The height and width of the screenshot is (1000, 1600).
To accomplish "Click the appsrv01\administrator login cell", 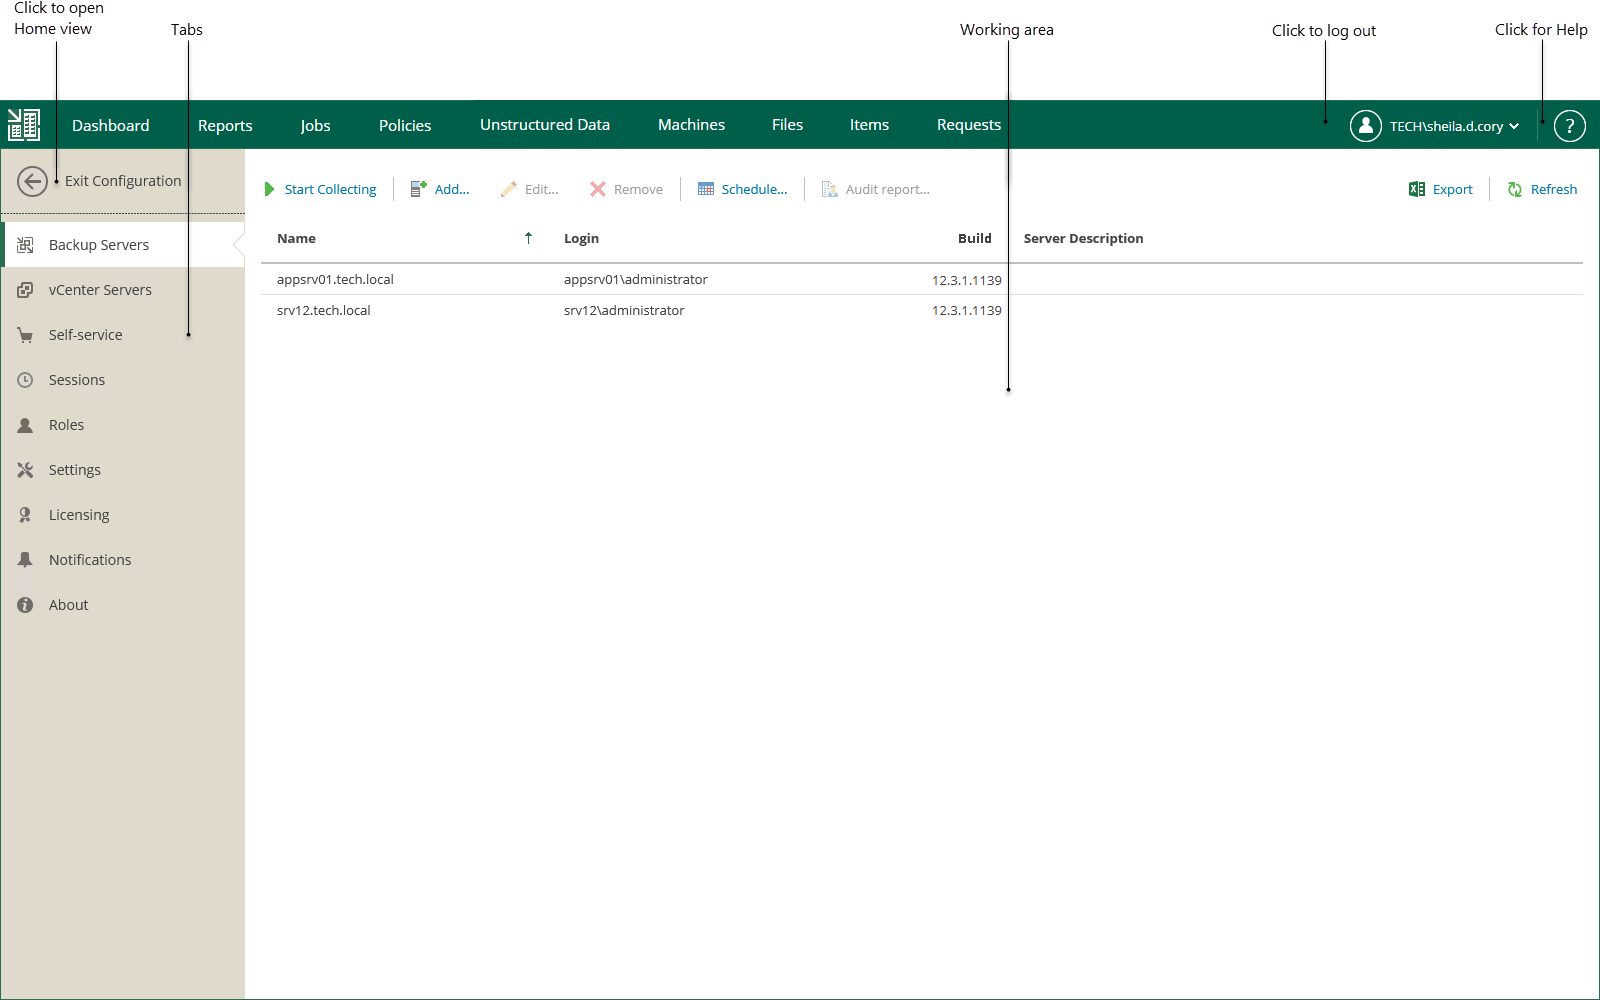I will pyautogui.click(x=635, y=280).
